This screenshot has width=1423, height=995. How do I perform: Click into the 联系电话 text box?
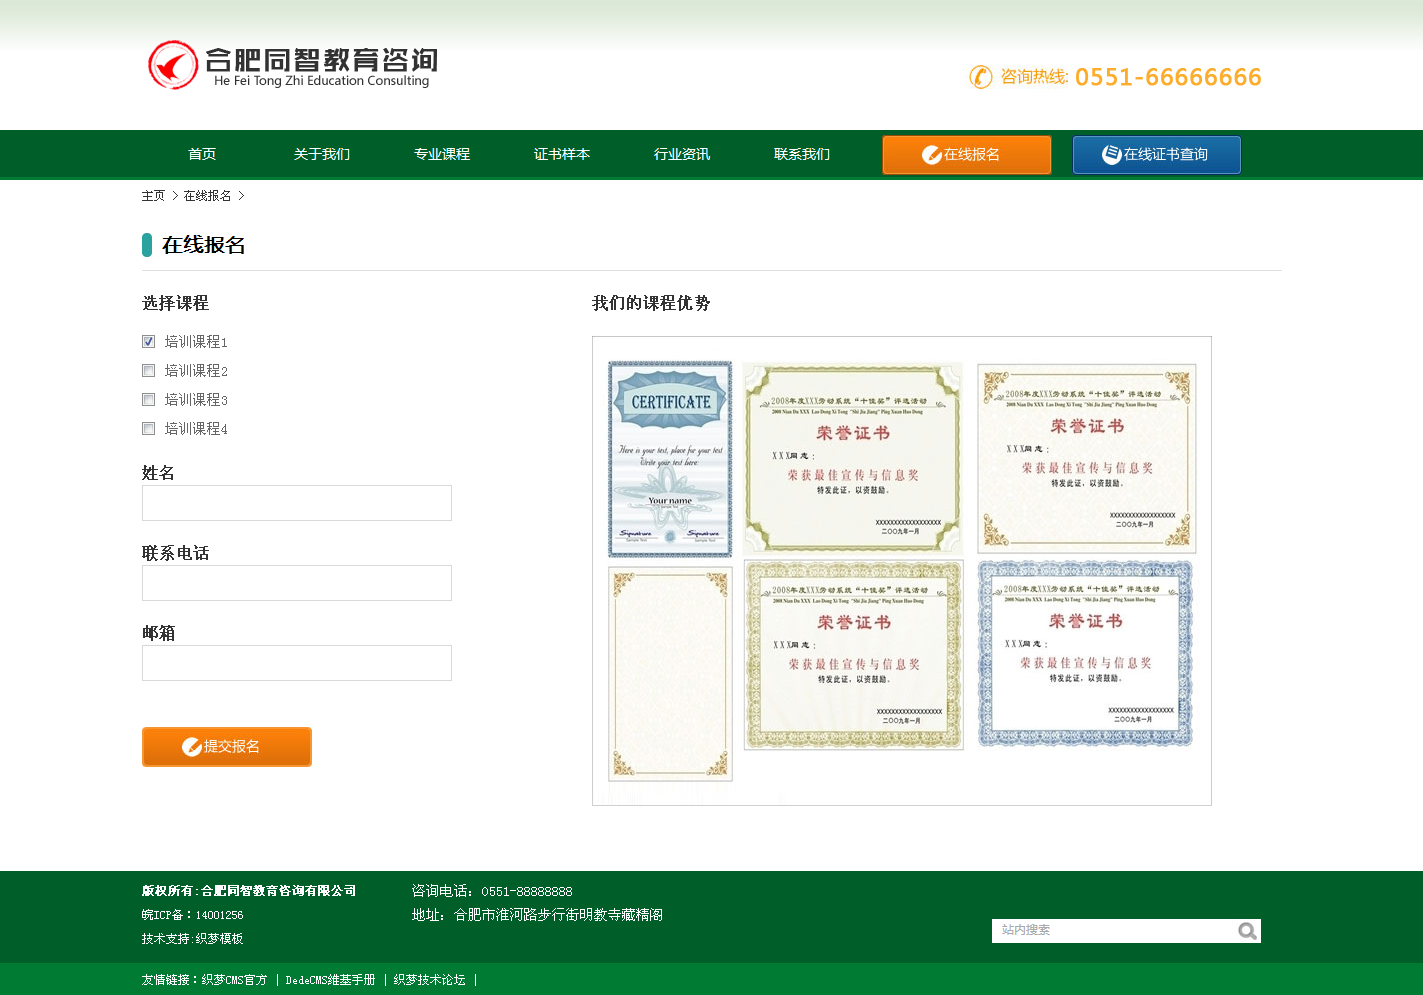click(297, 583)
